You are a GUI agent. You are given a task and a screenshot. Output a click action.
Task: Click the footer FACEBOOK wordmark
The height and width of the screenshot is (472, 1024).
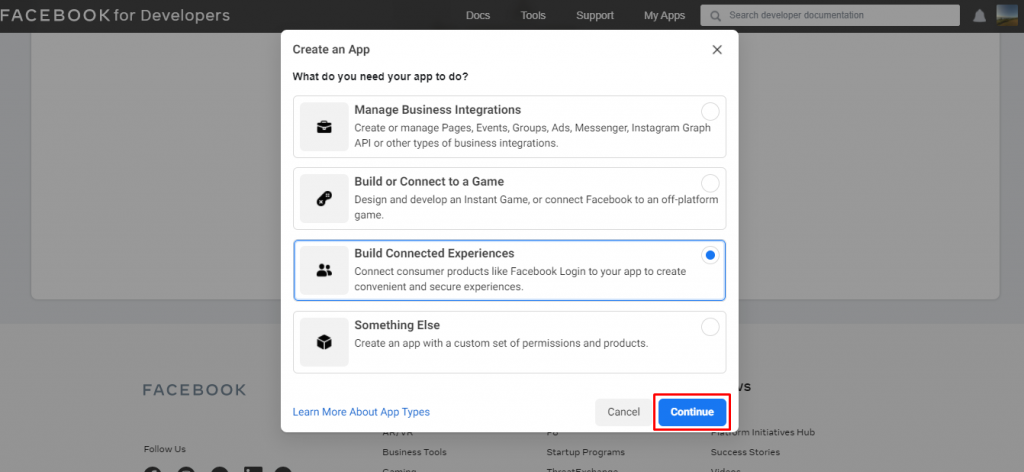pyautogui.click(x=195, y=390)
